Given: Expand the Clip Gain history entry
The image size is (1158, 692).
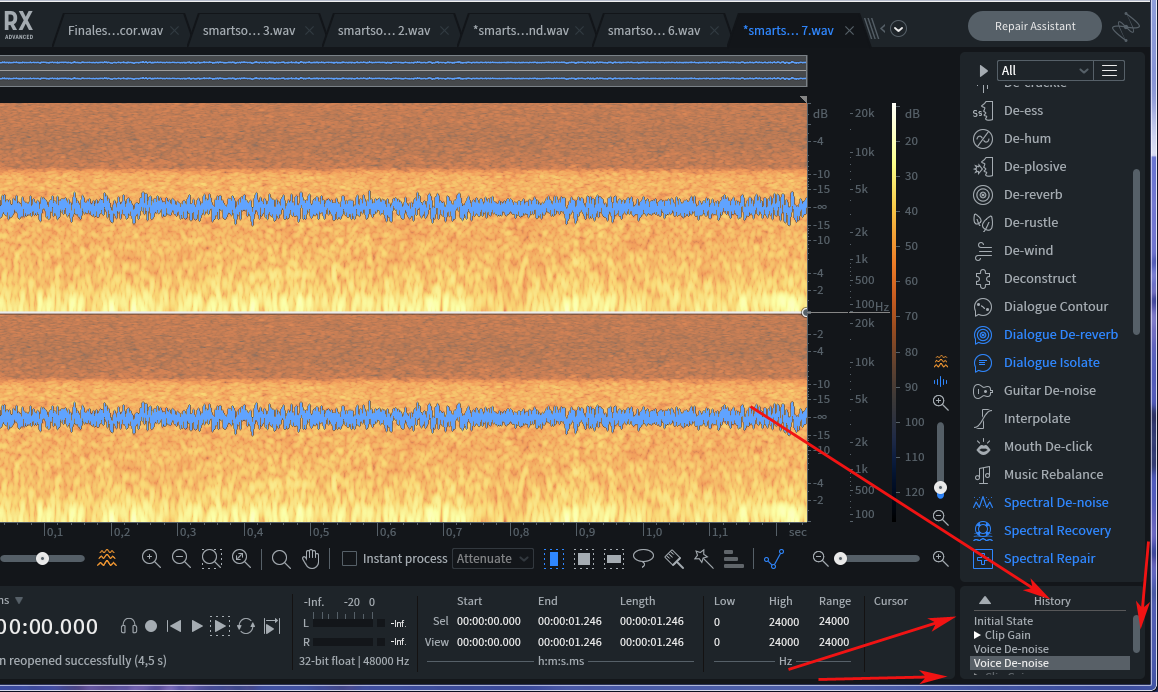Looking at the screenshot, I should pyautogui.click(x=977, y=635).
